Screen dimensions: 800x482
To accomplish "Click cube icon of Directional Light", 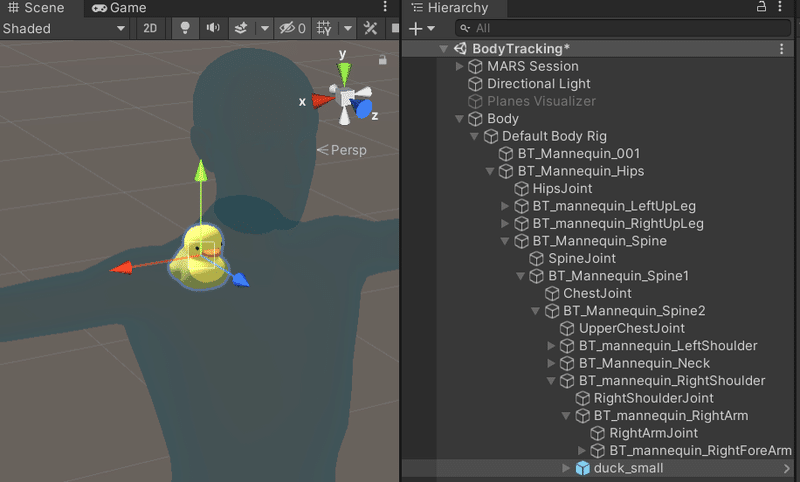I will (475, 84).
